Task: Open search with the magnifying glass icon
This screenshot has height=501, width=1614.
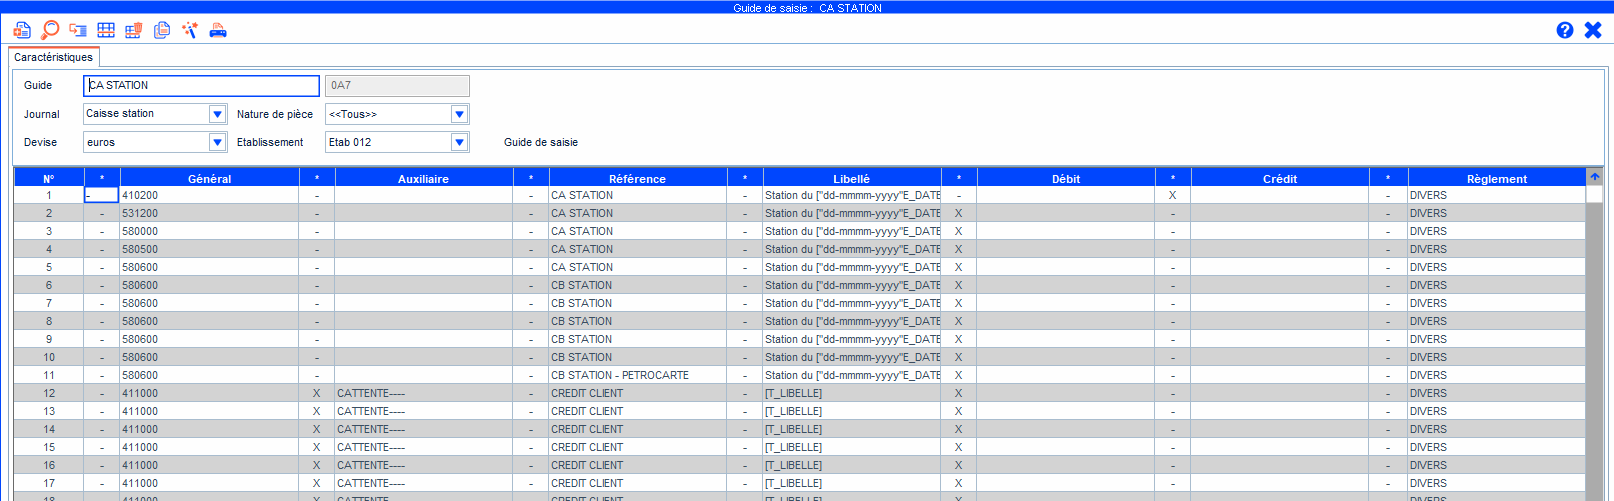Action: tap(50, 30)
